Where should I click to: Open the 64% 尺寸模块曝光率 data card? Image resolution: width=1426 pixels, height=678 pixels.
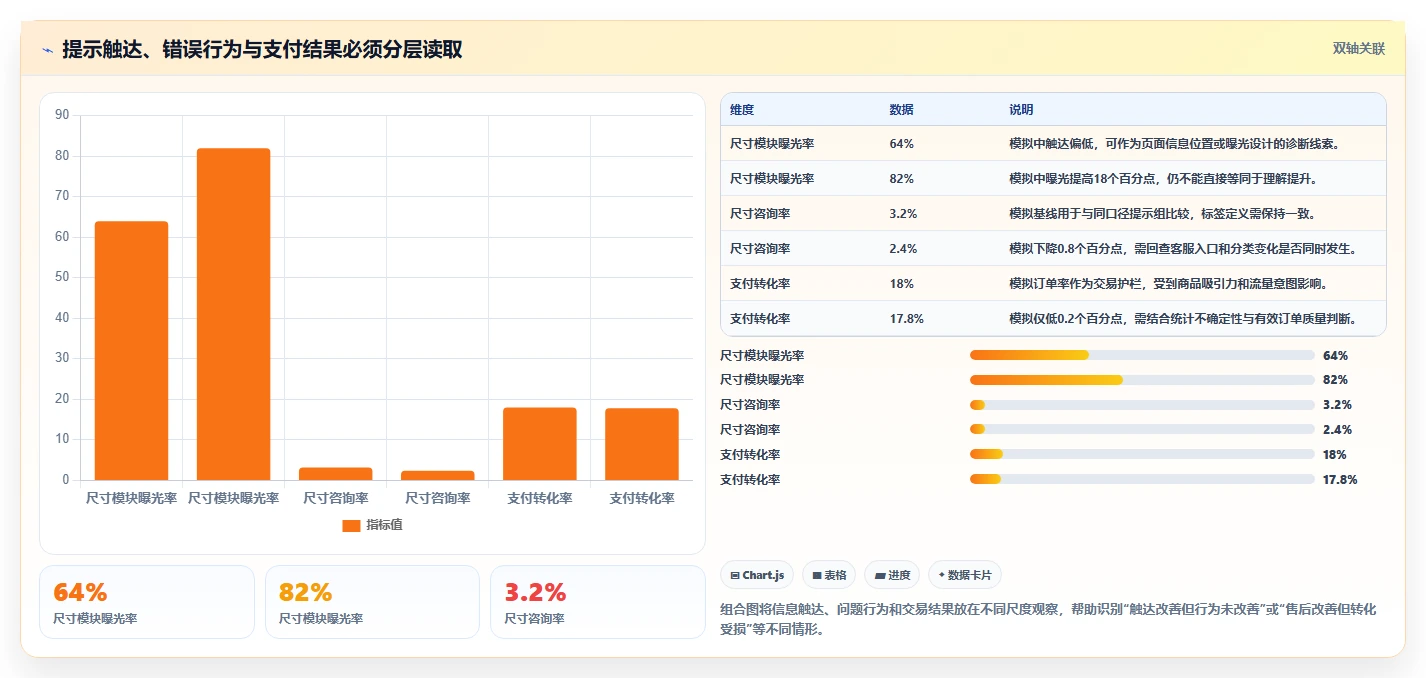pos(147,602)
